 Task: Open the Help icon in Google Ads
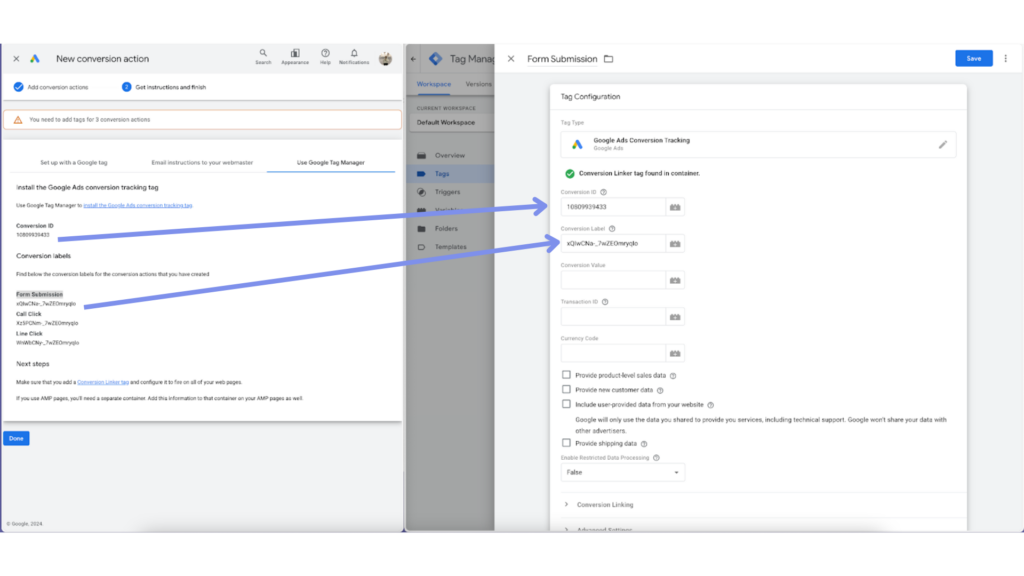325,57
